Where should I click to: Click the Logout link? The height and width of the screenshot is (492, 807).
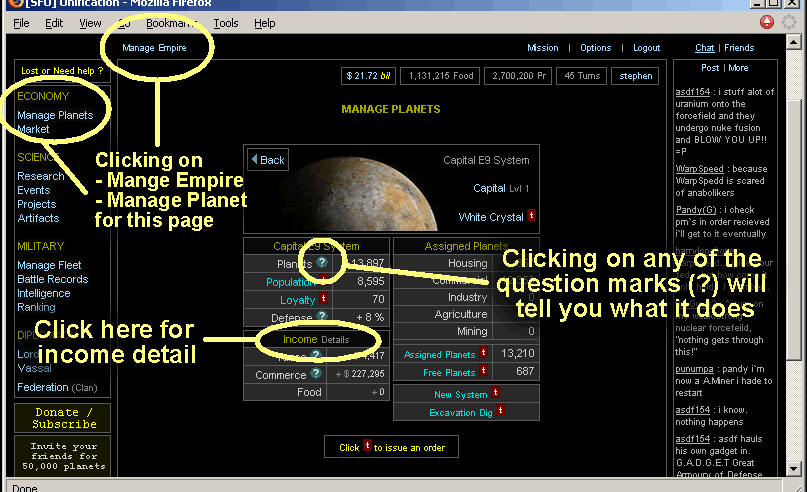coord(646,48)
